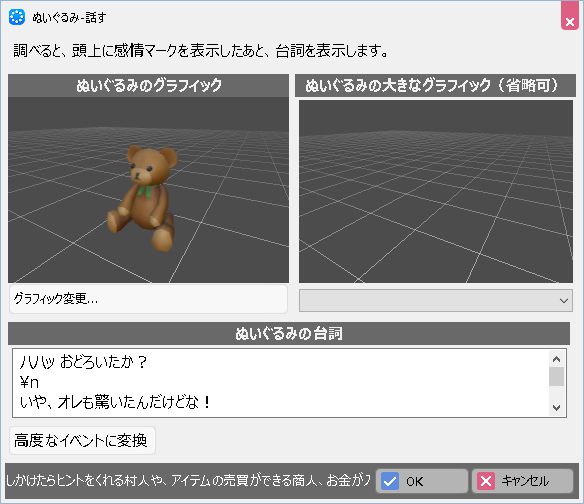
Task: Click the ¥n line in the dialogue
Action: coord(29,382)
